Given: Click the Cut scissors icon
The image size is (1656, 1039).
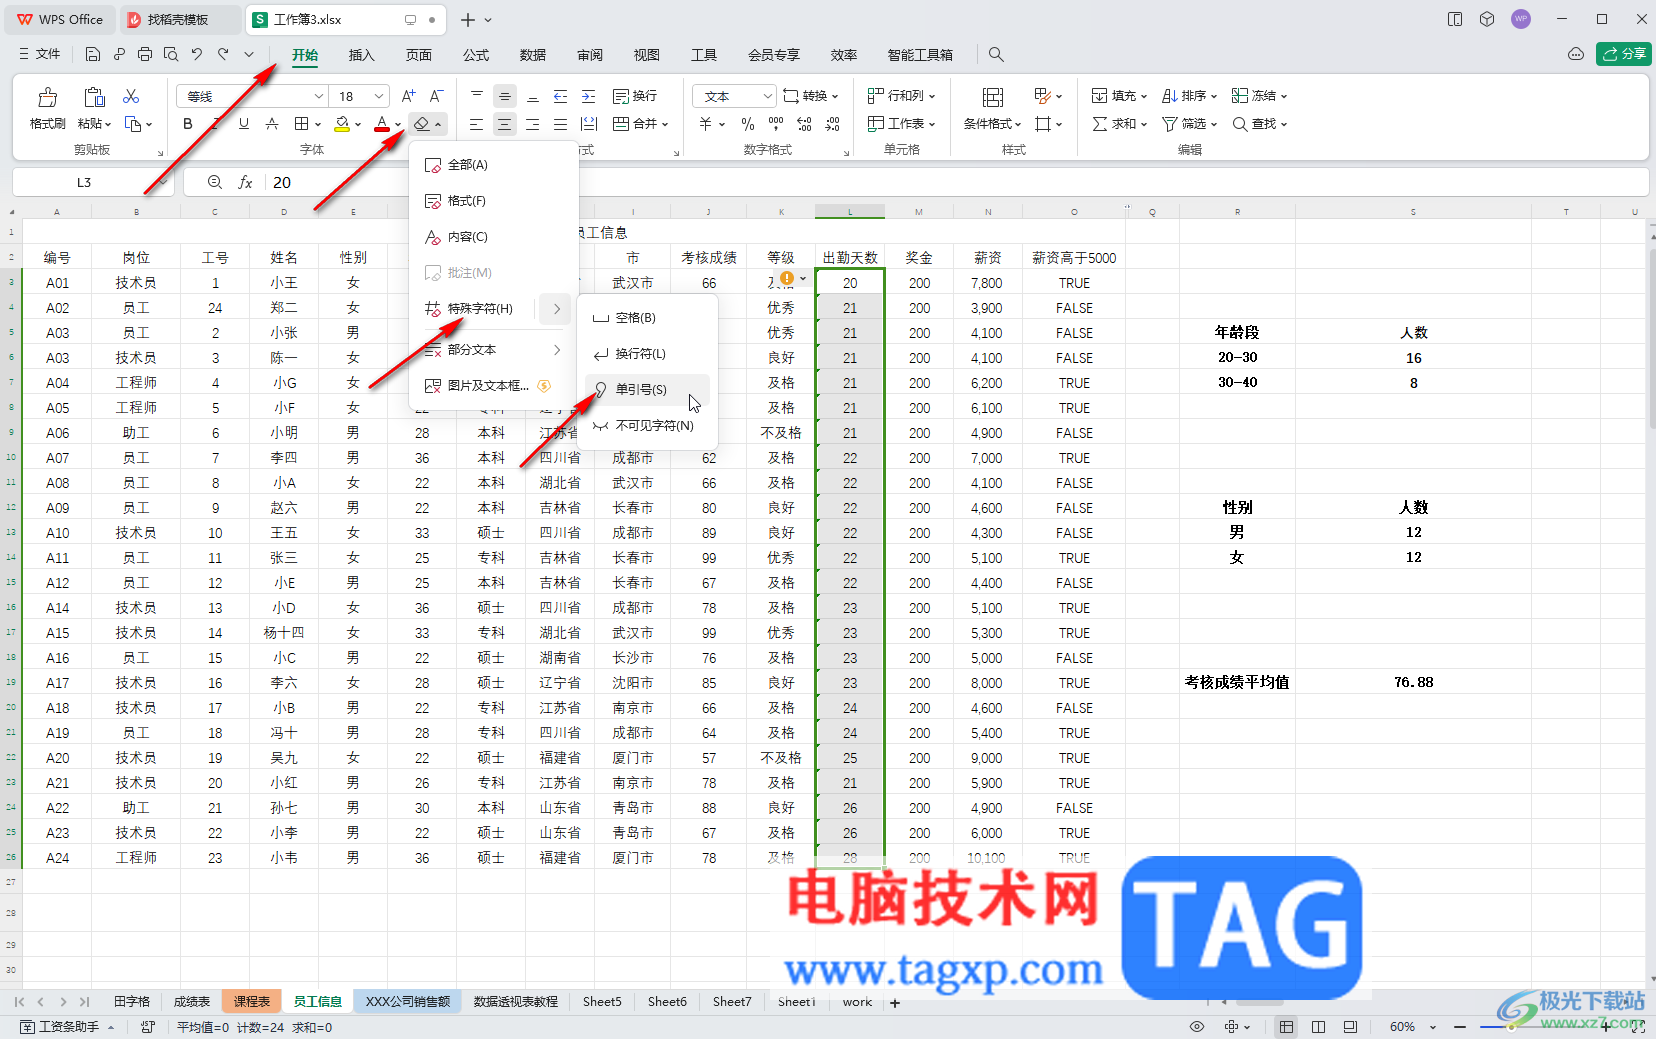Looking at the screenshot, I should click(x=131, y=96).
